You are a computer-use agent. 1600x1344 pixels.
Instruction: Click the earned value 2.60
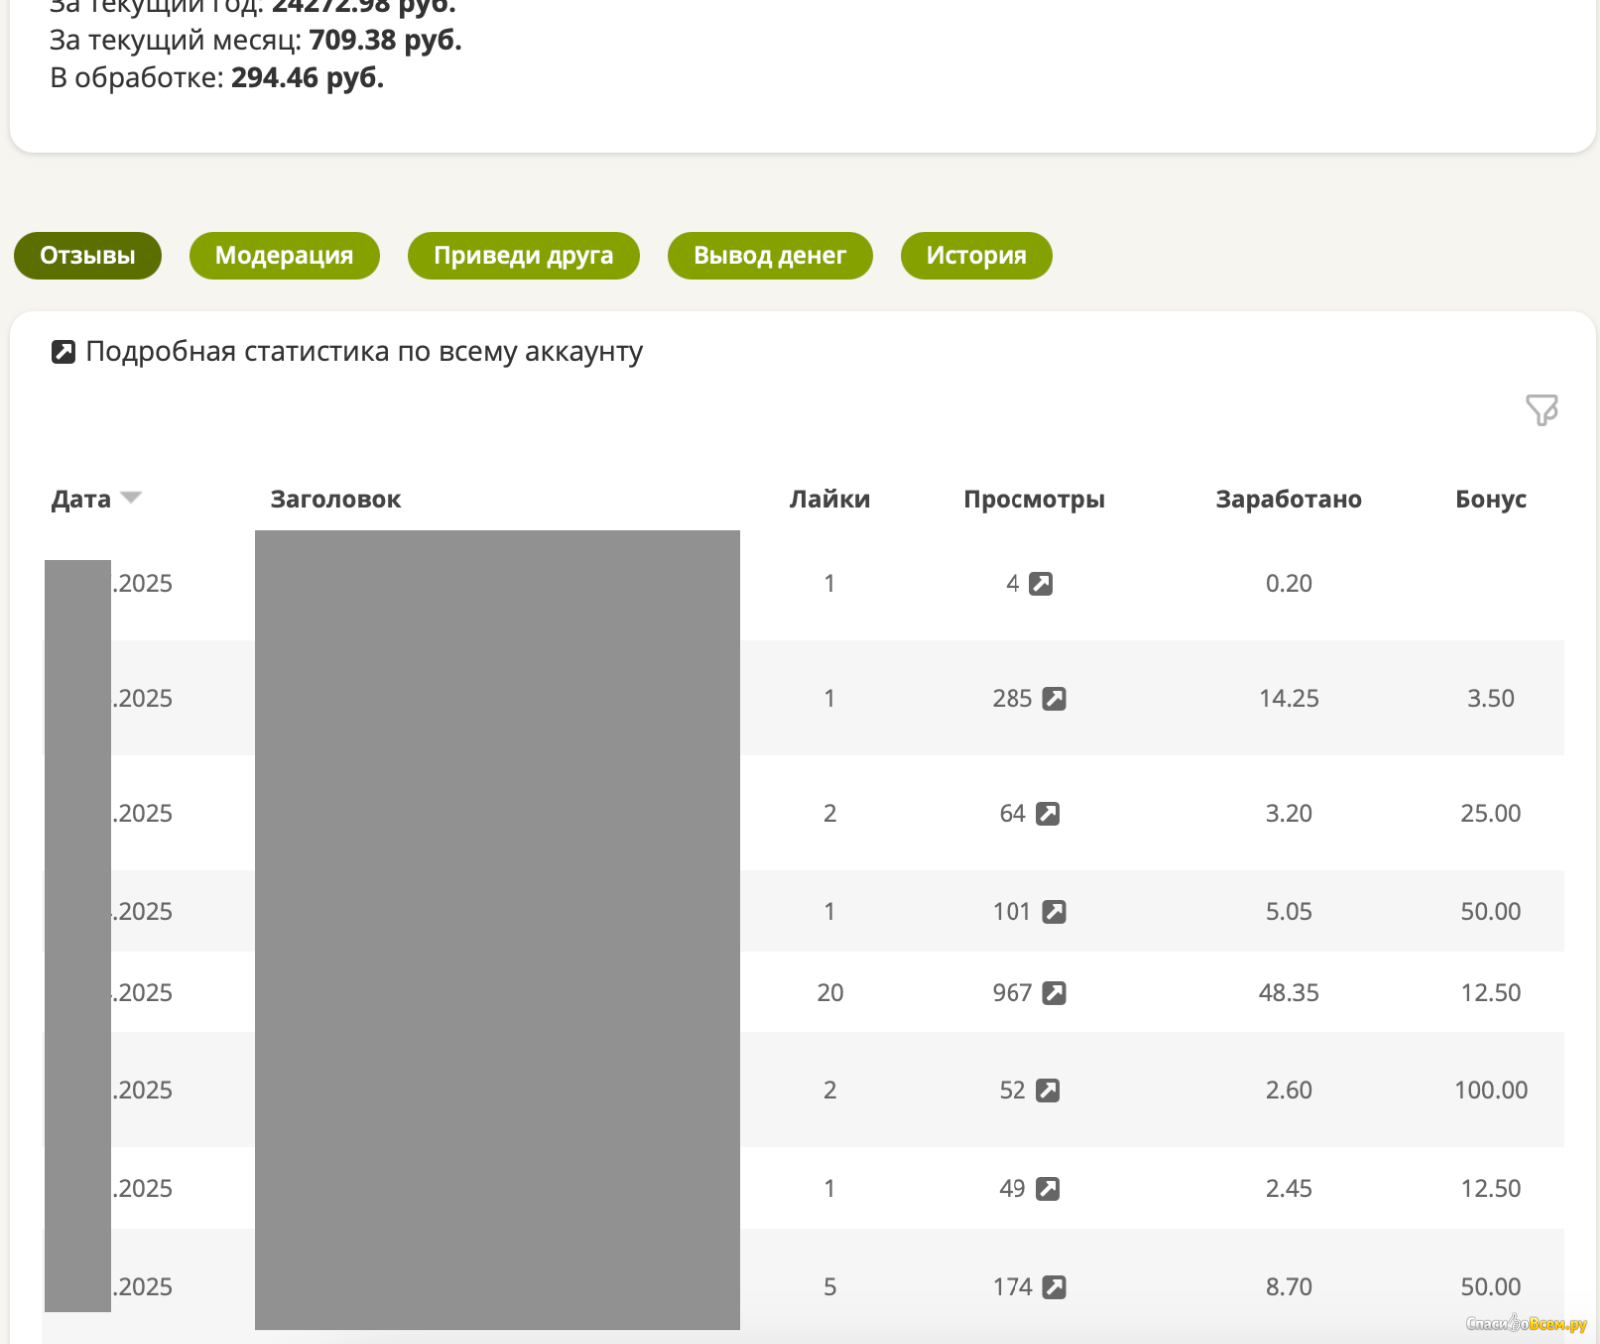pyautogui.click(x=1289, y=1091)
